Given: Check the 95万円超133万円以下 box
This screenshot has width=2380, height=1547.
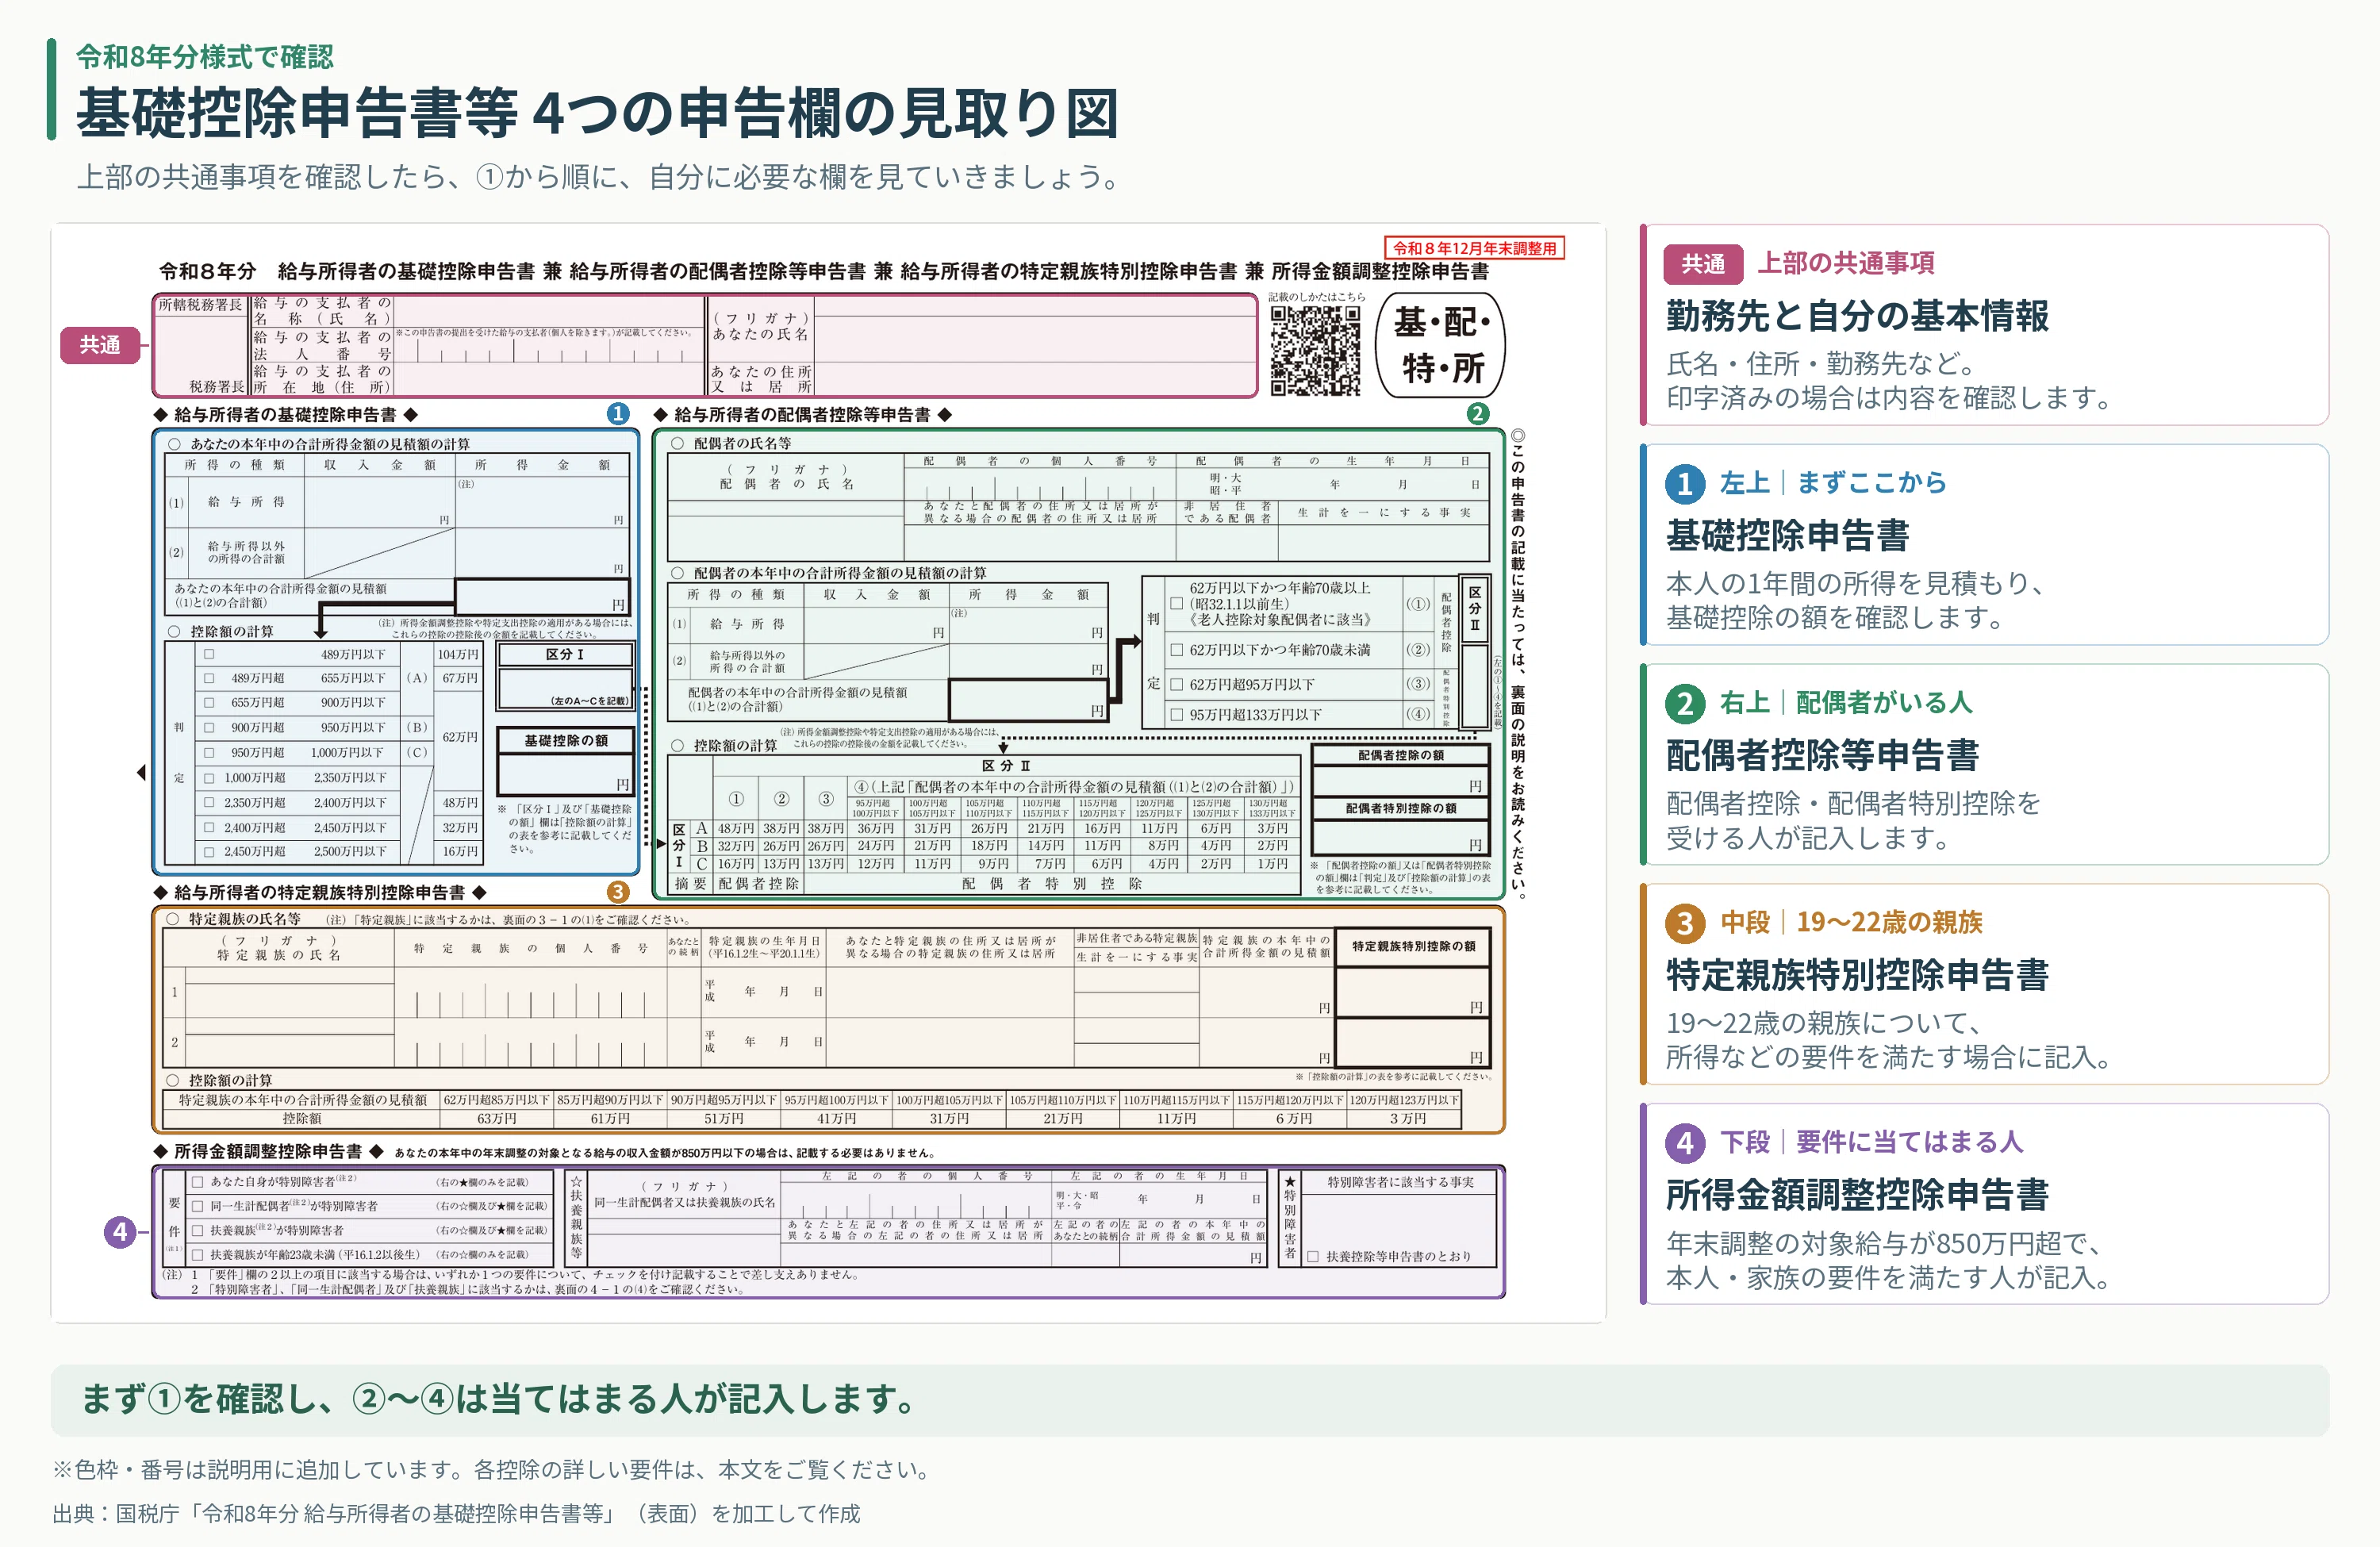Looking at the screenshot, I should pyautogui.click(x=1177, y=715).
